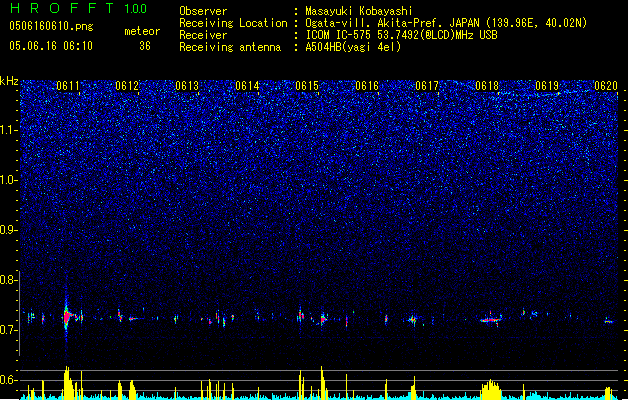Click the 0619 time marker
629x400 pixels.
547,86
